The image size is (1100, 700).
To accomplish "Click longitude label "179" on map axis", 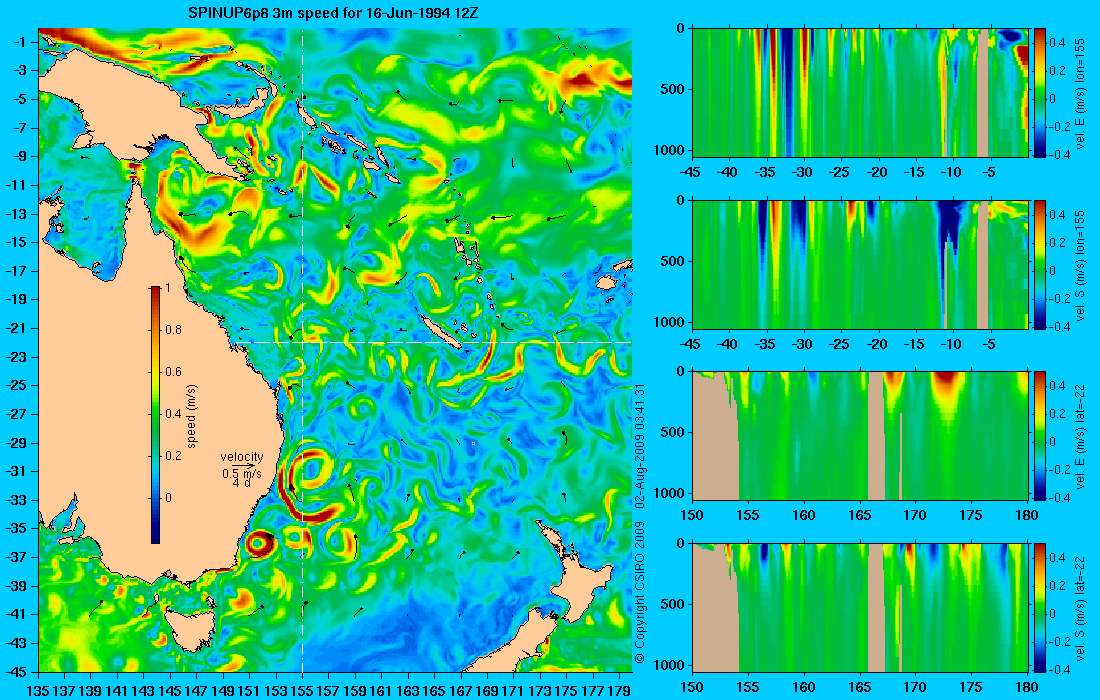I will pos(619,690).
